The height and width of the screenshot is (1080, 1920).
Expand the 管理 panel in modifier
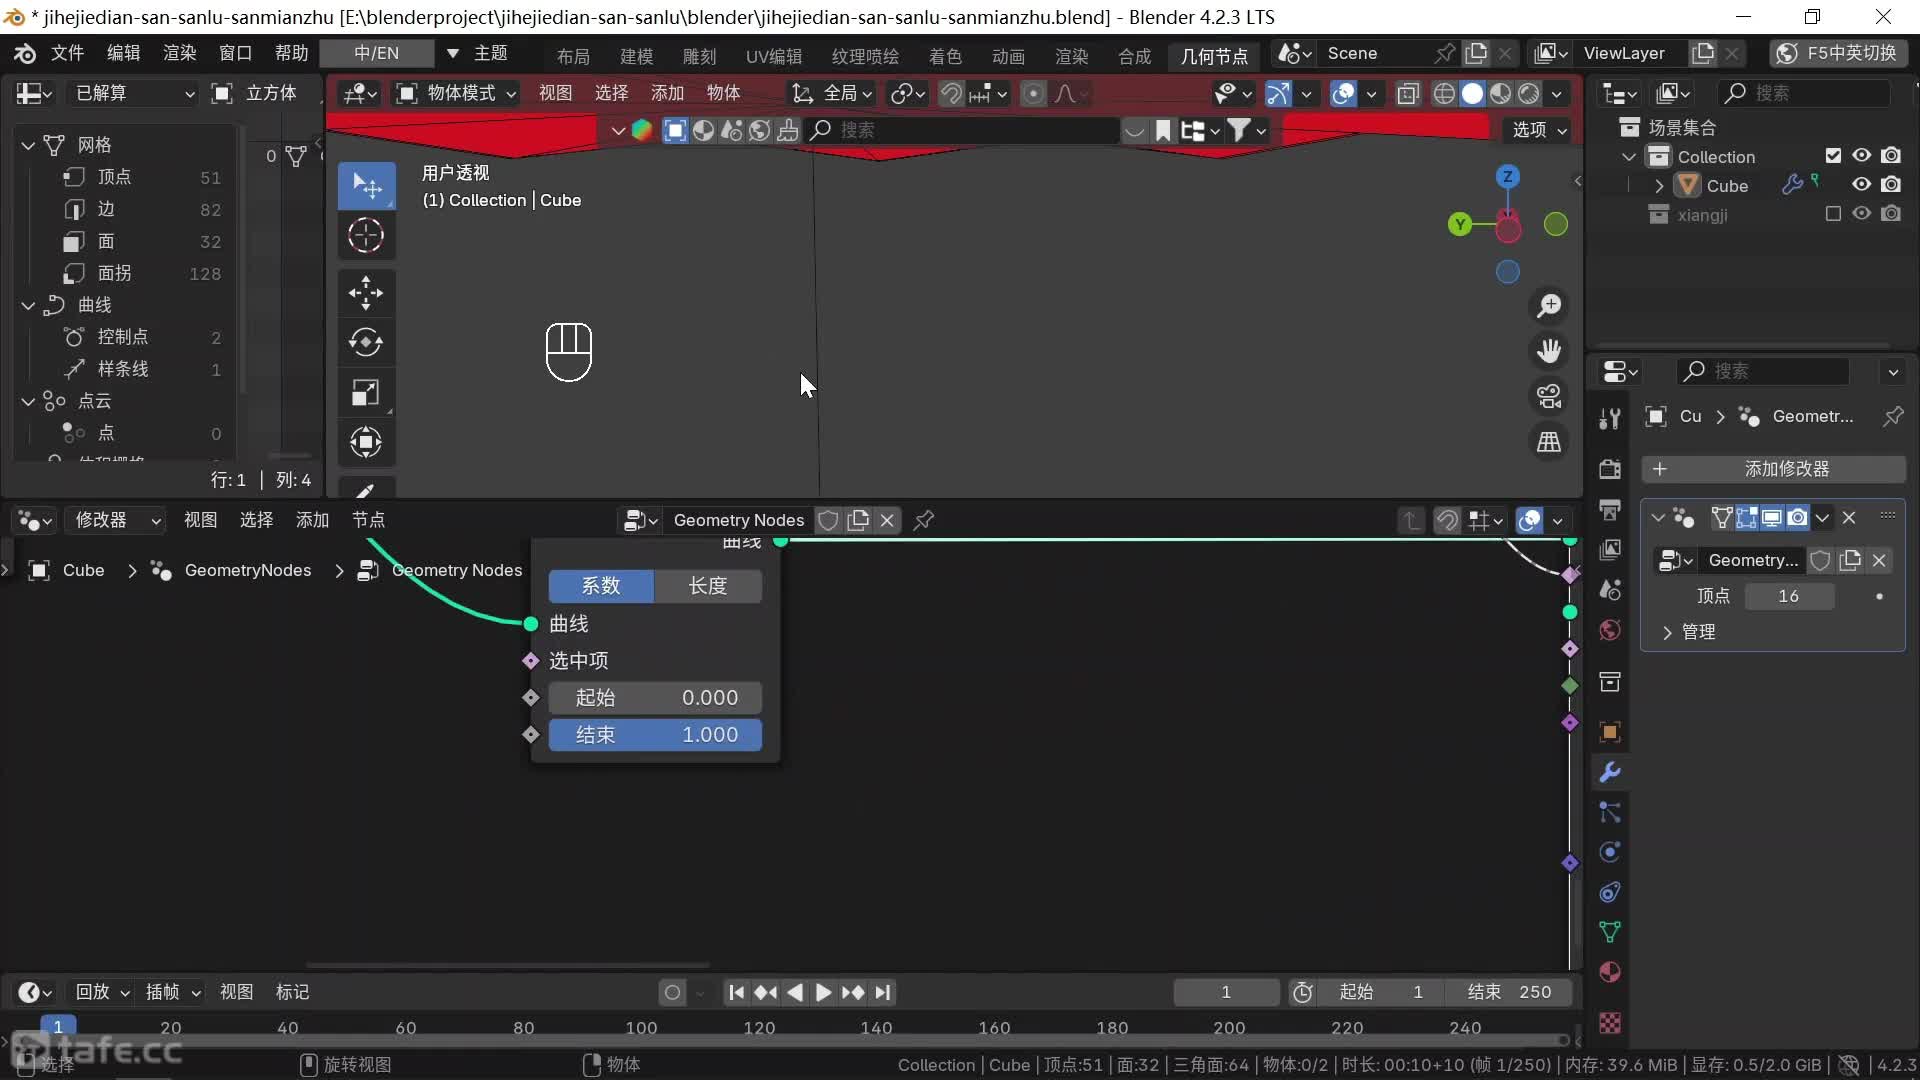1667,632
